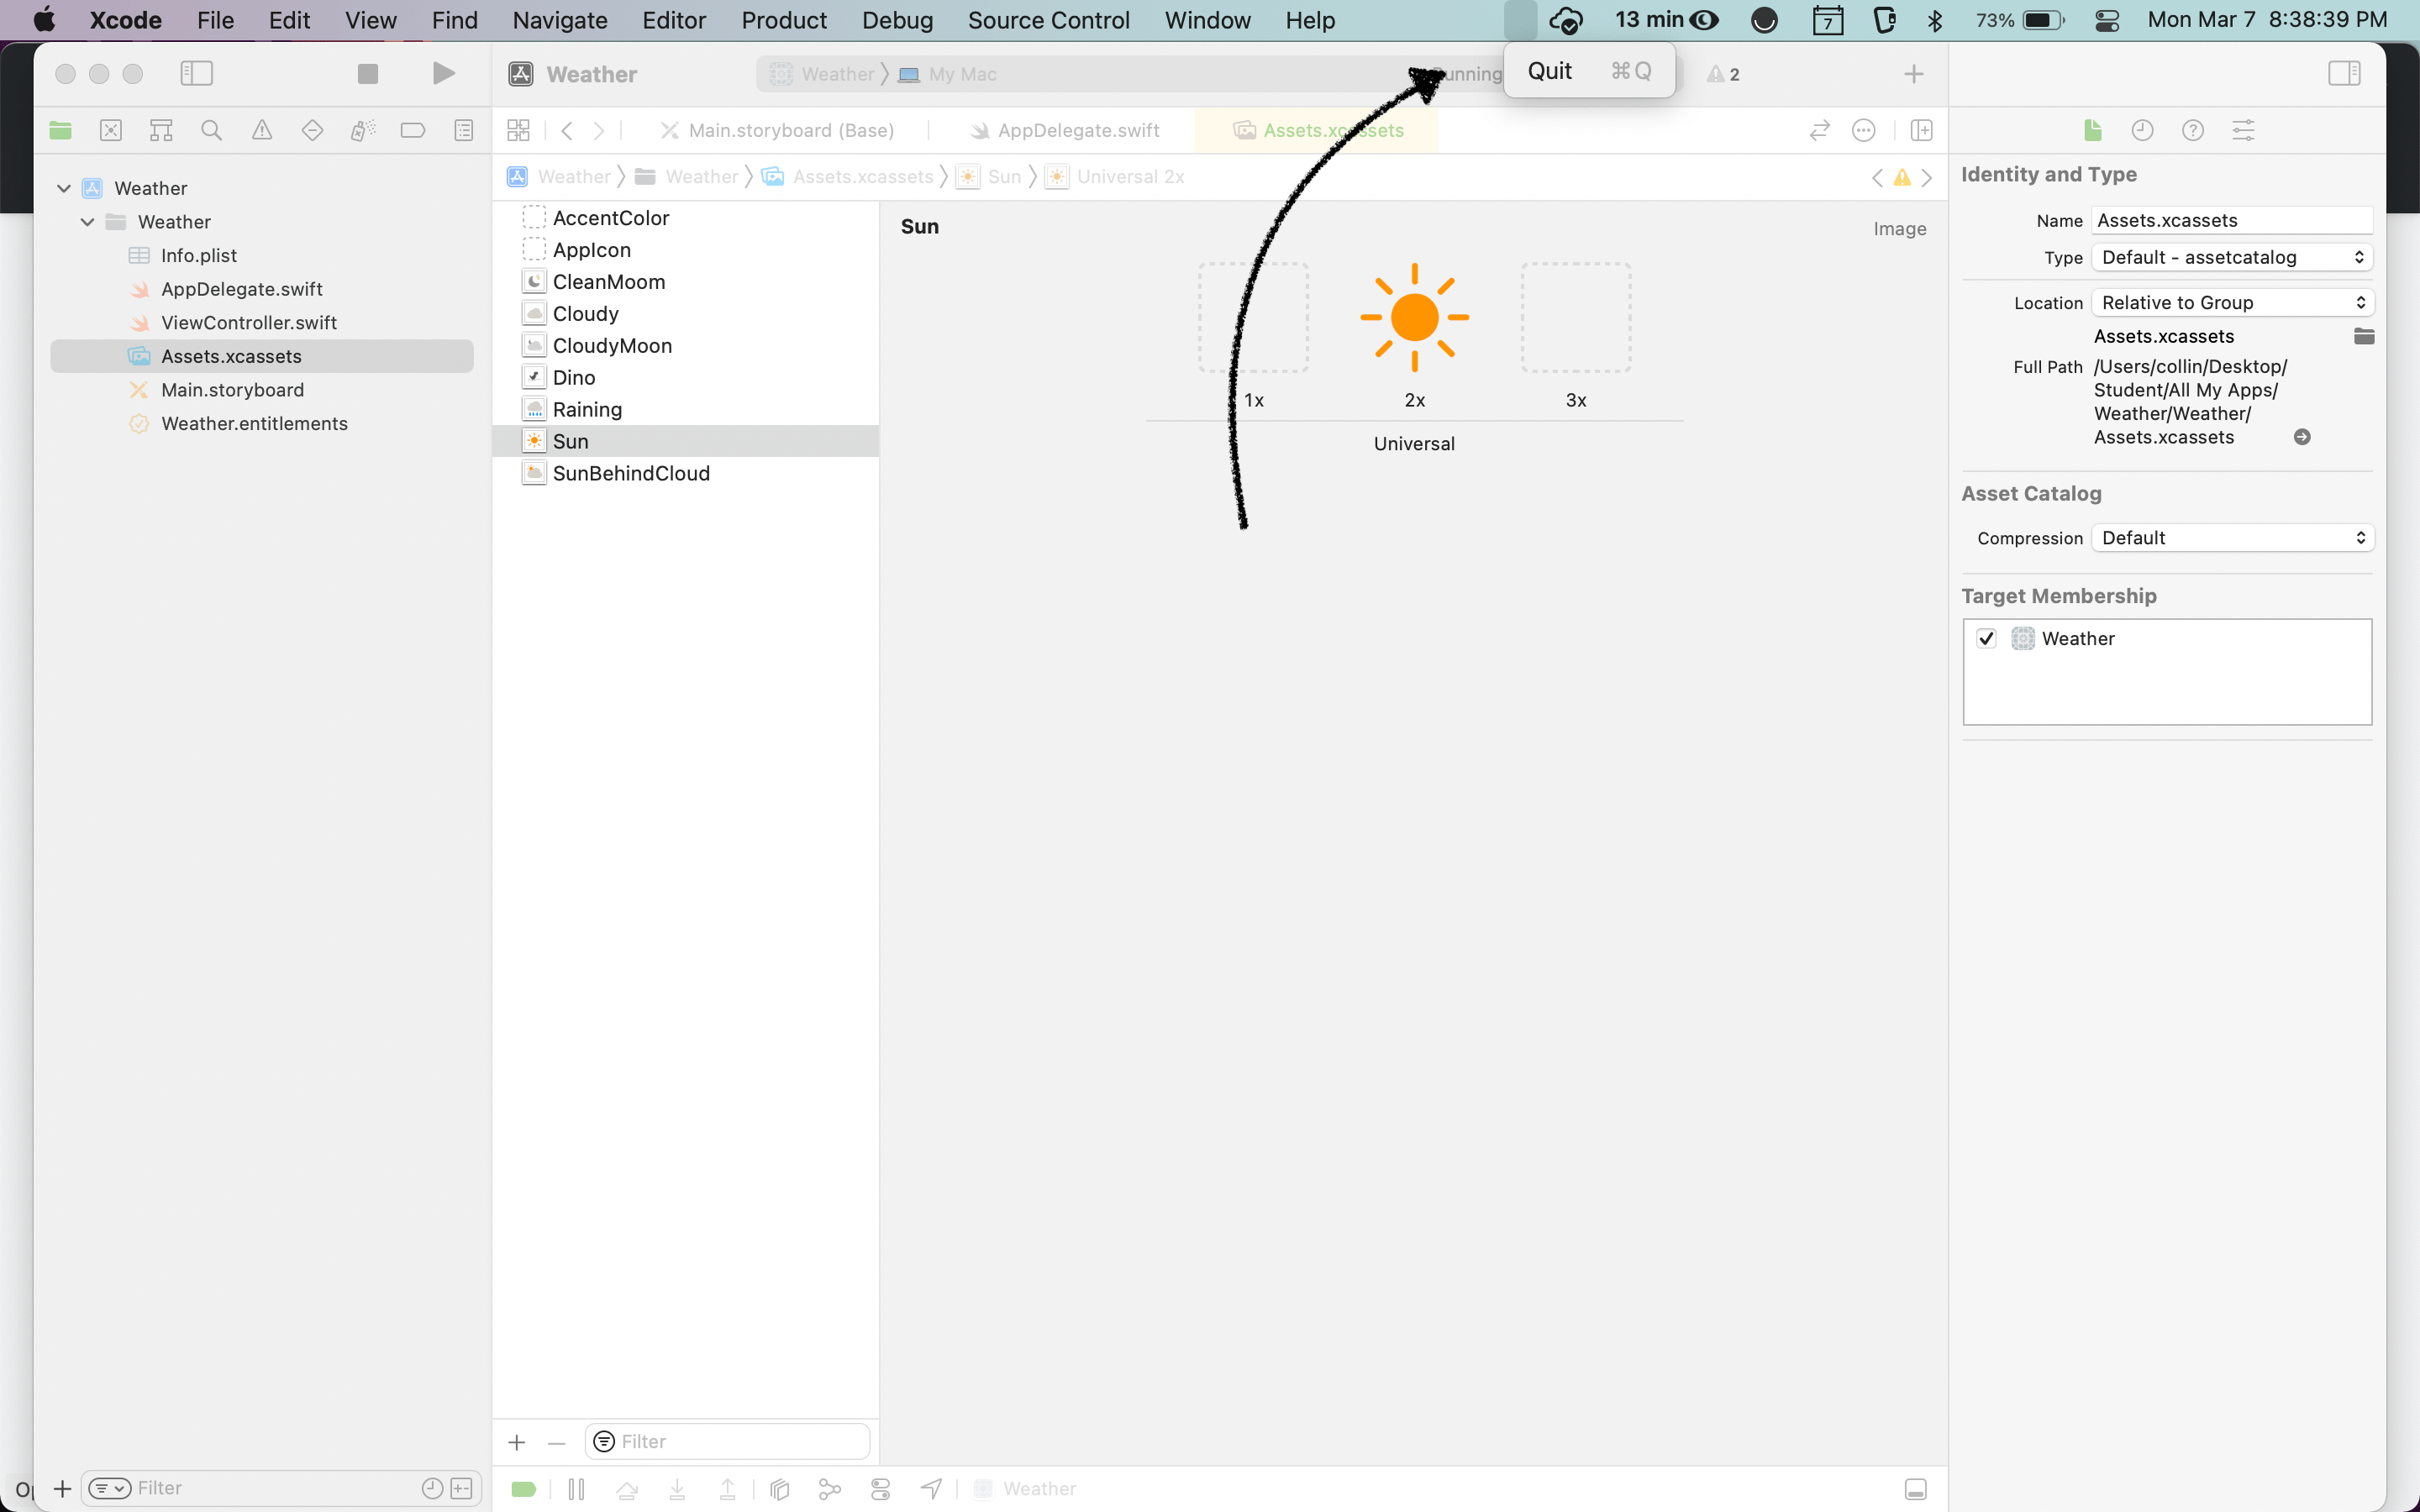The image size is (2420, 1512).
Task: Toggle recent files filter clock icon
Action: pos(432,1488)
